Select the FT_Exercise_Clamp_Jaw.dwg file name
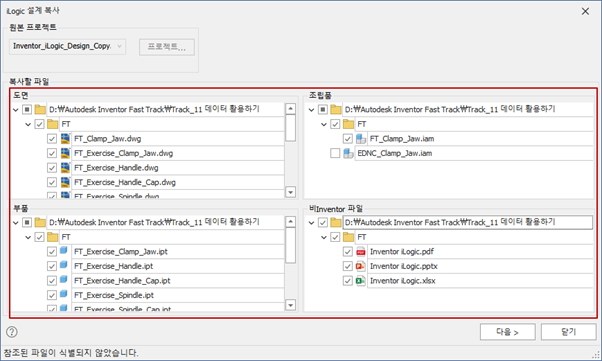This screenshot has height=361, width=602. (x=124, y=153)
